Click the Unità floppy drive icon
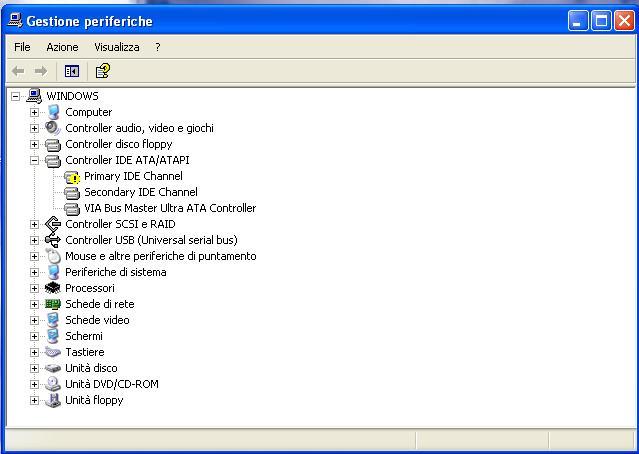This screenshot has width=639, height=454. tap(53, 400)
